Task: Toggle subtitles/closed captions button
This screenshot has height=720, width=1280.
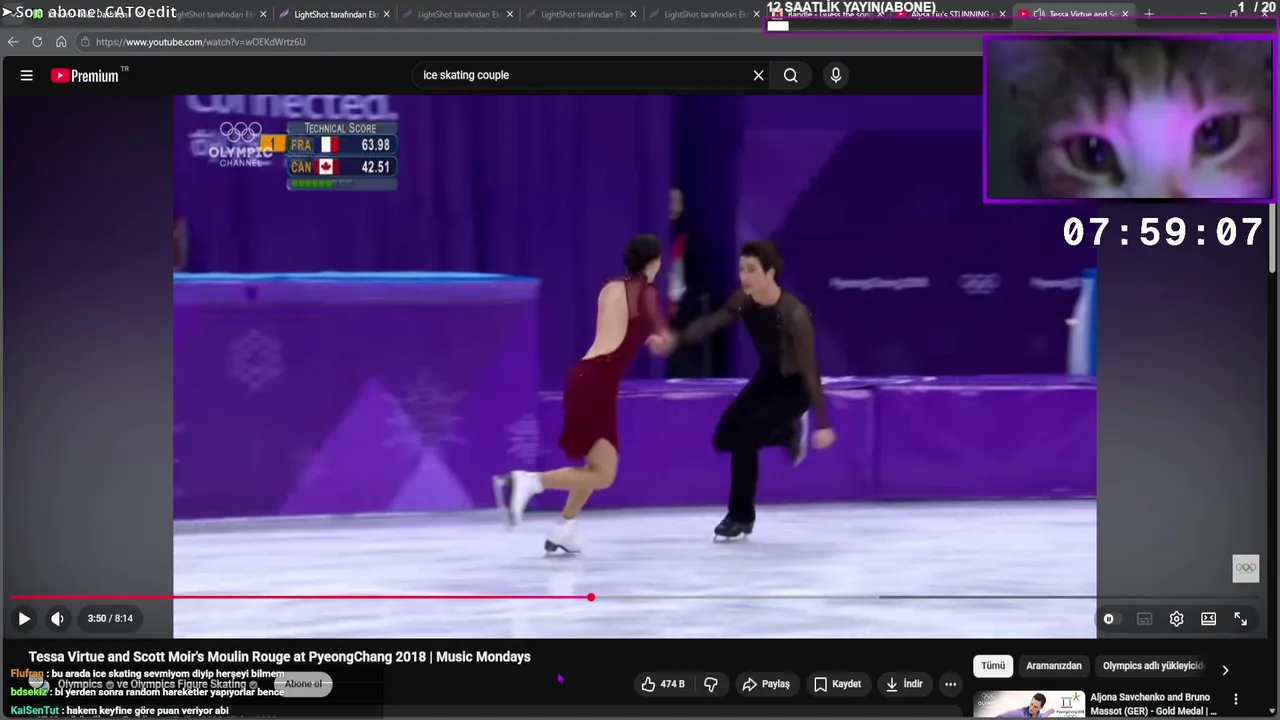Action: 1145,619
